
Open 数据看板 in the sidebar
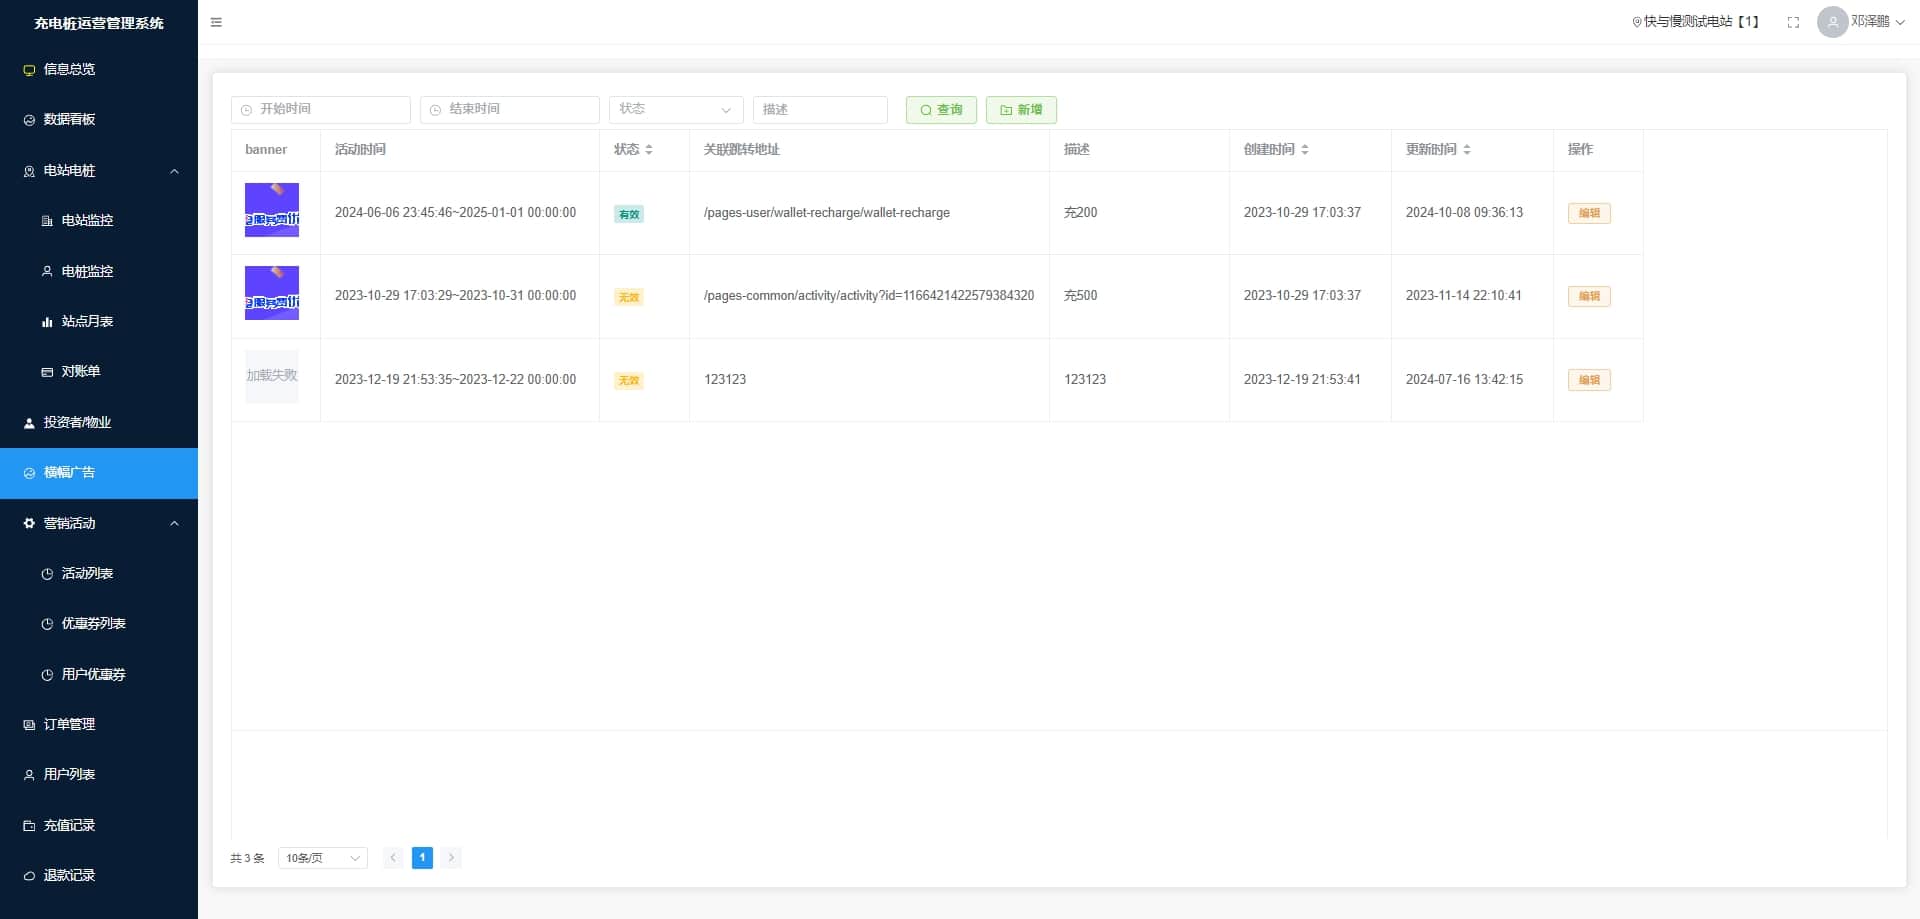pos(99,119)
